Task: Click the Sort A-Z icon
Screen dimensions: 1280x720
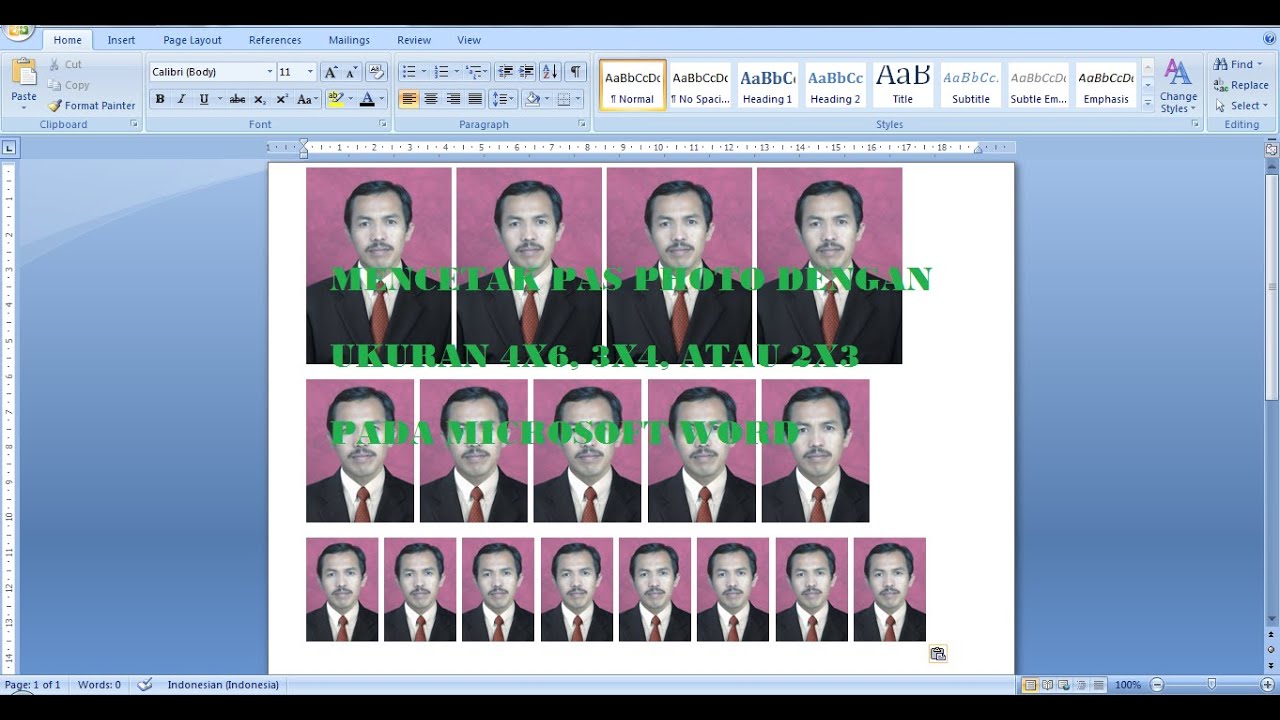Action: point(550,72)
